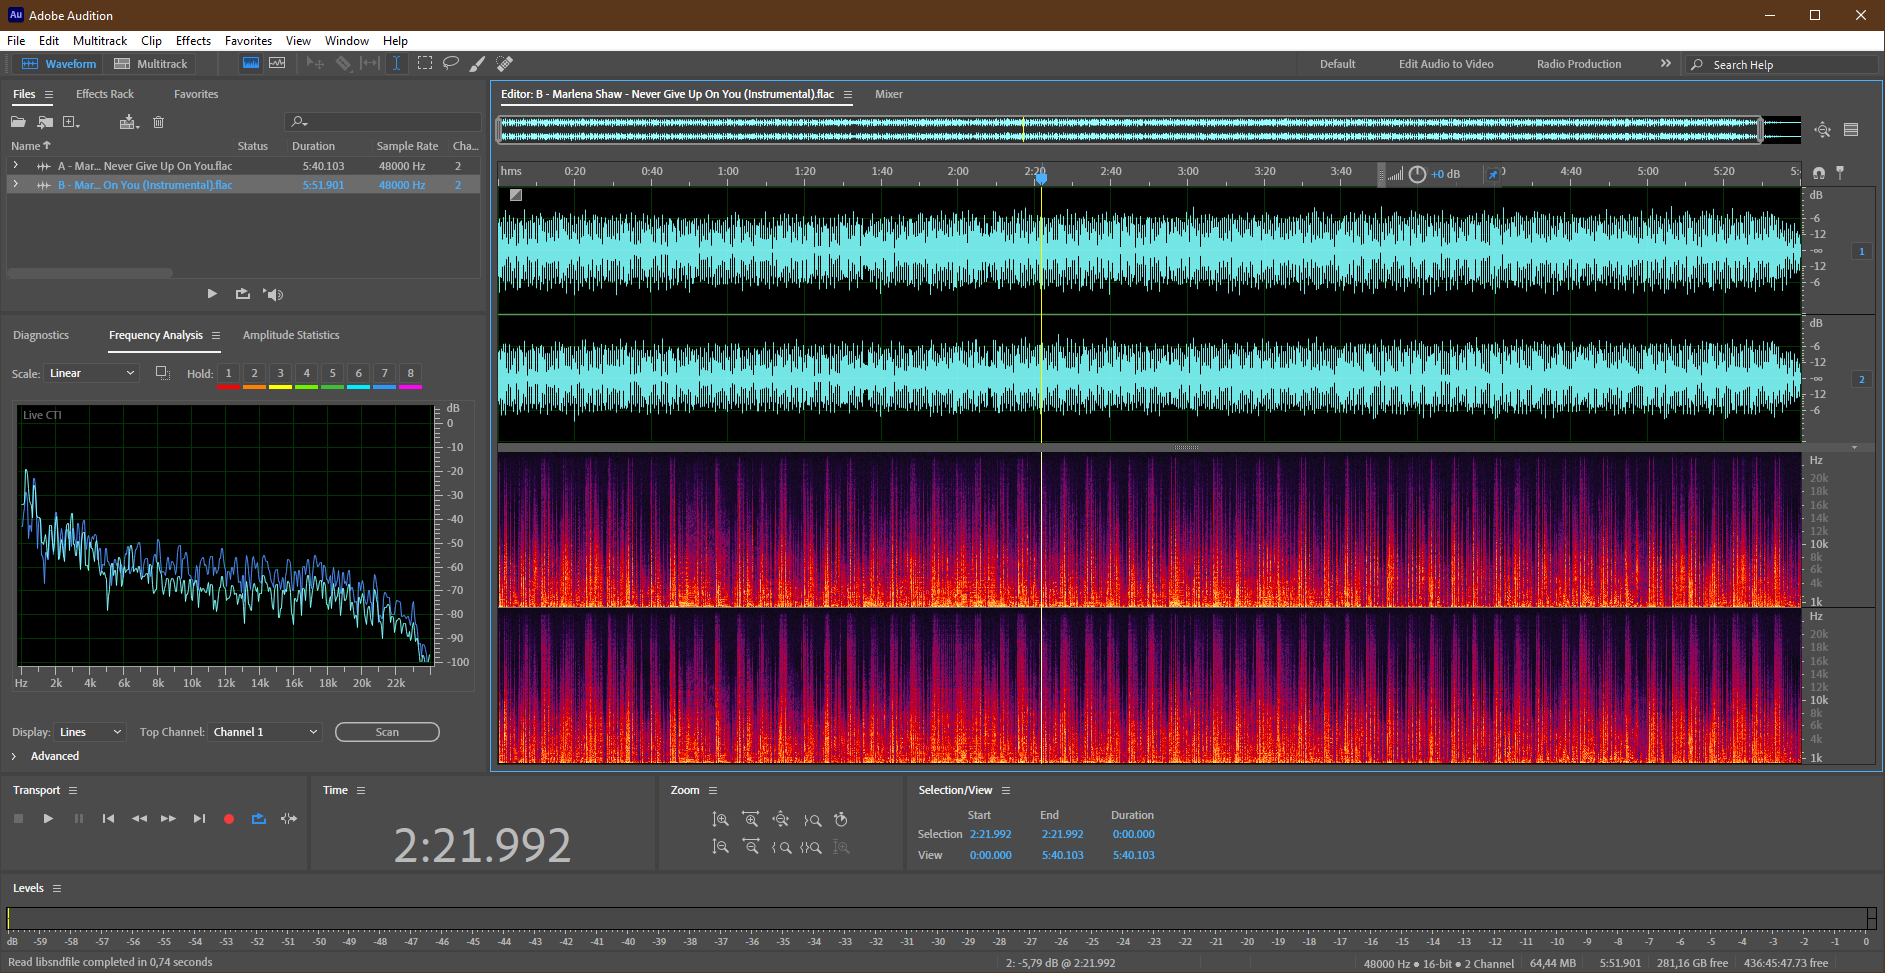
Task: Expand the A - Mar... Never Give Up On You.flac file row
Action: point(16,165)
